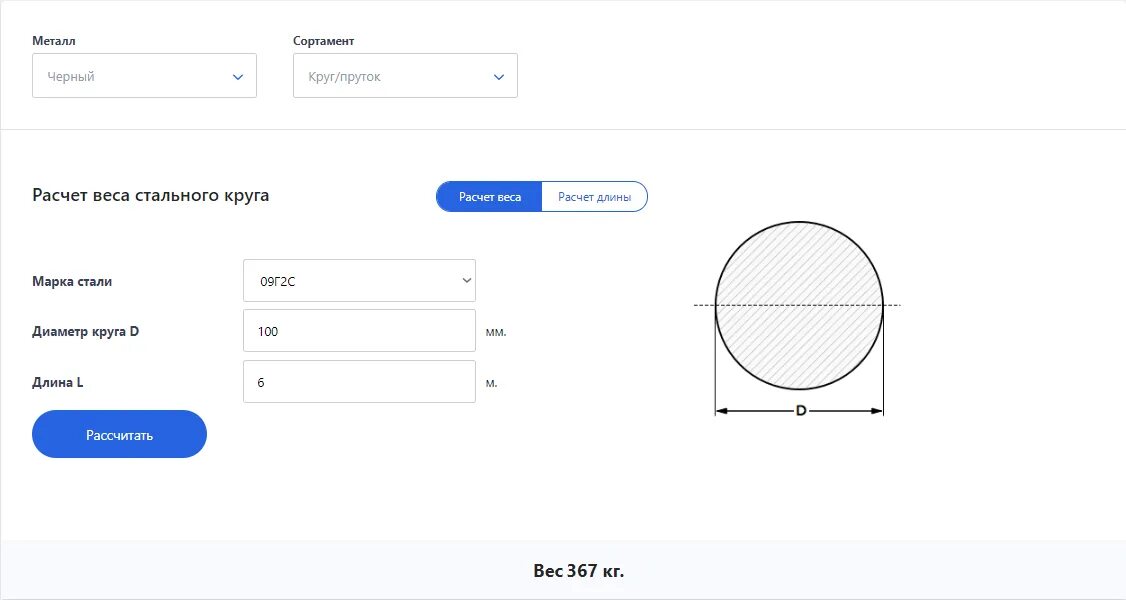1126x600 pixels.
Task: Click the result text Вес 367 кг.
Action: (x=579, y=571)
